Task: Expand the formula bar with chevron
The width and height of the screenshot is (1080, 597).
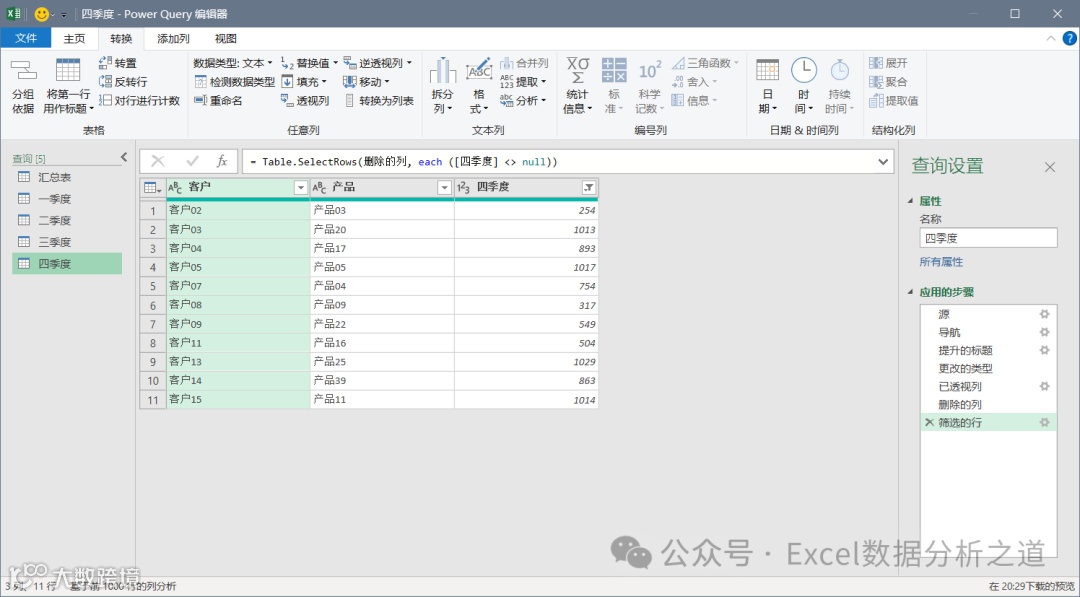Action: click(883, 162)
